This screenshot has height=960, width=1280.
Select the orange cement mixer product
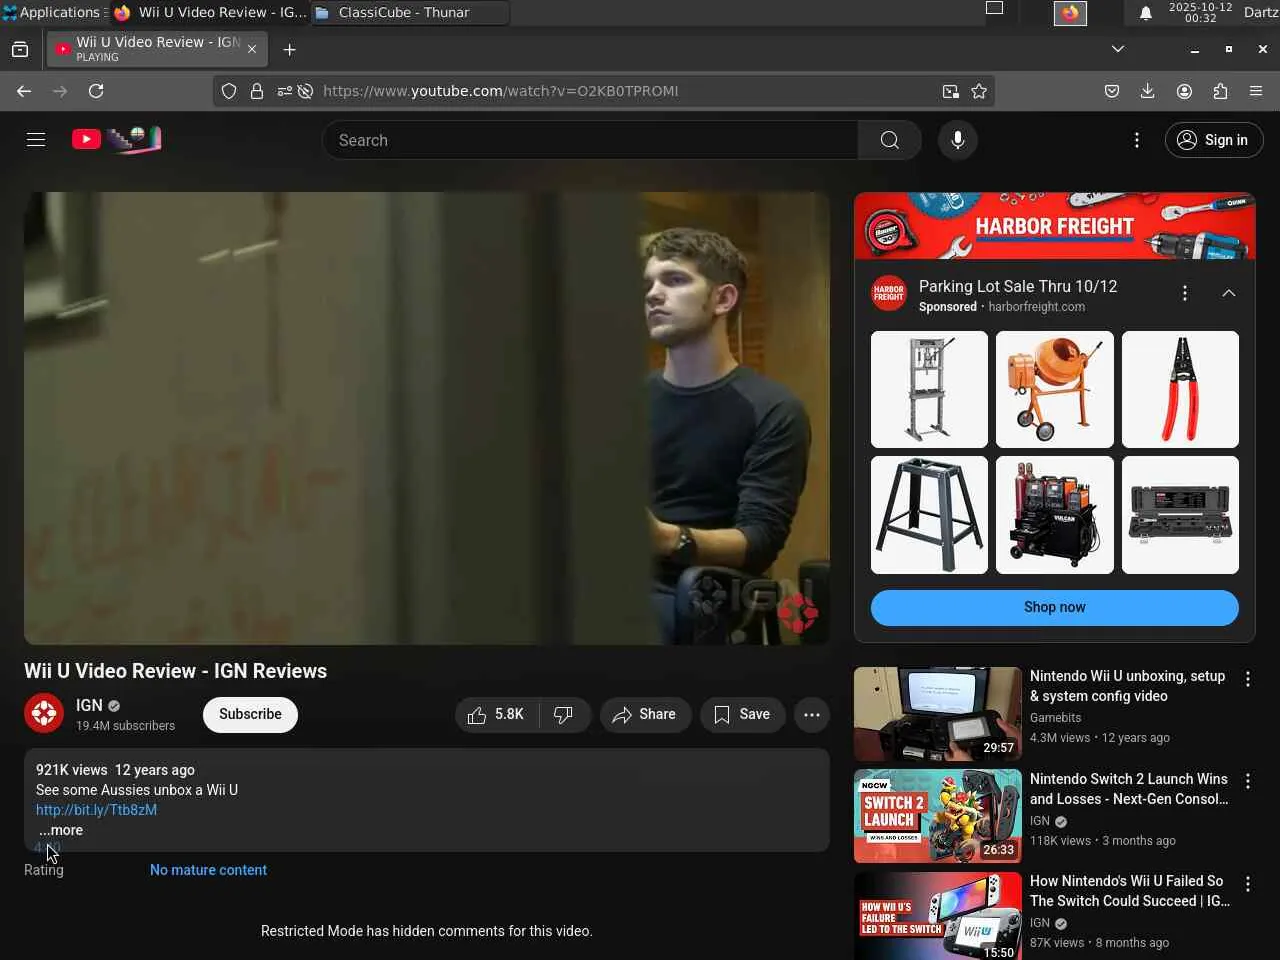tap(1055, 389)
